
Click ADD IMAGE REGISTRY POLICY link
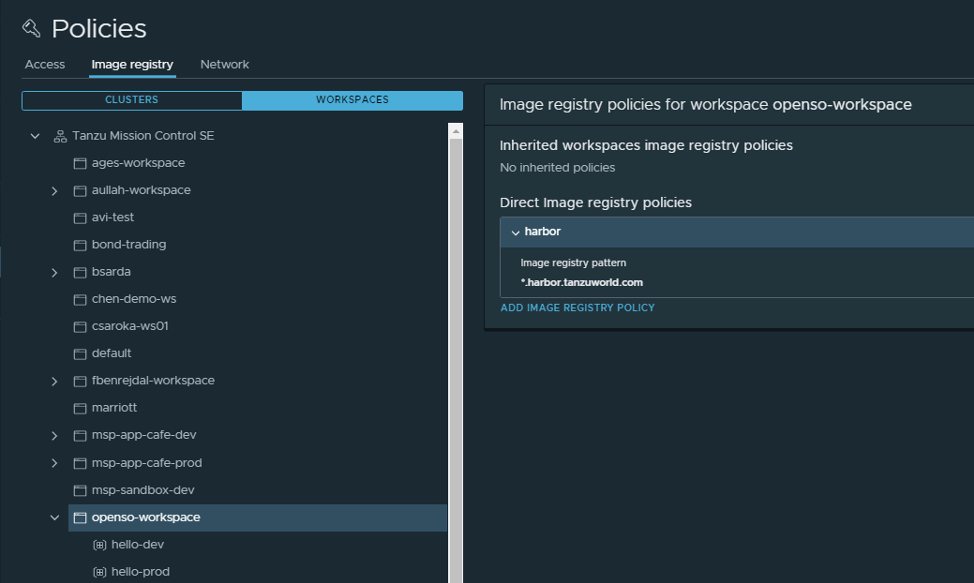point(578,308)
